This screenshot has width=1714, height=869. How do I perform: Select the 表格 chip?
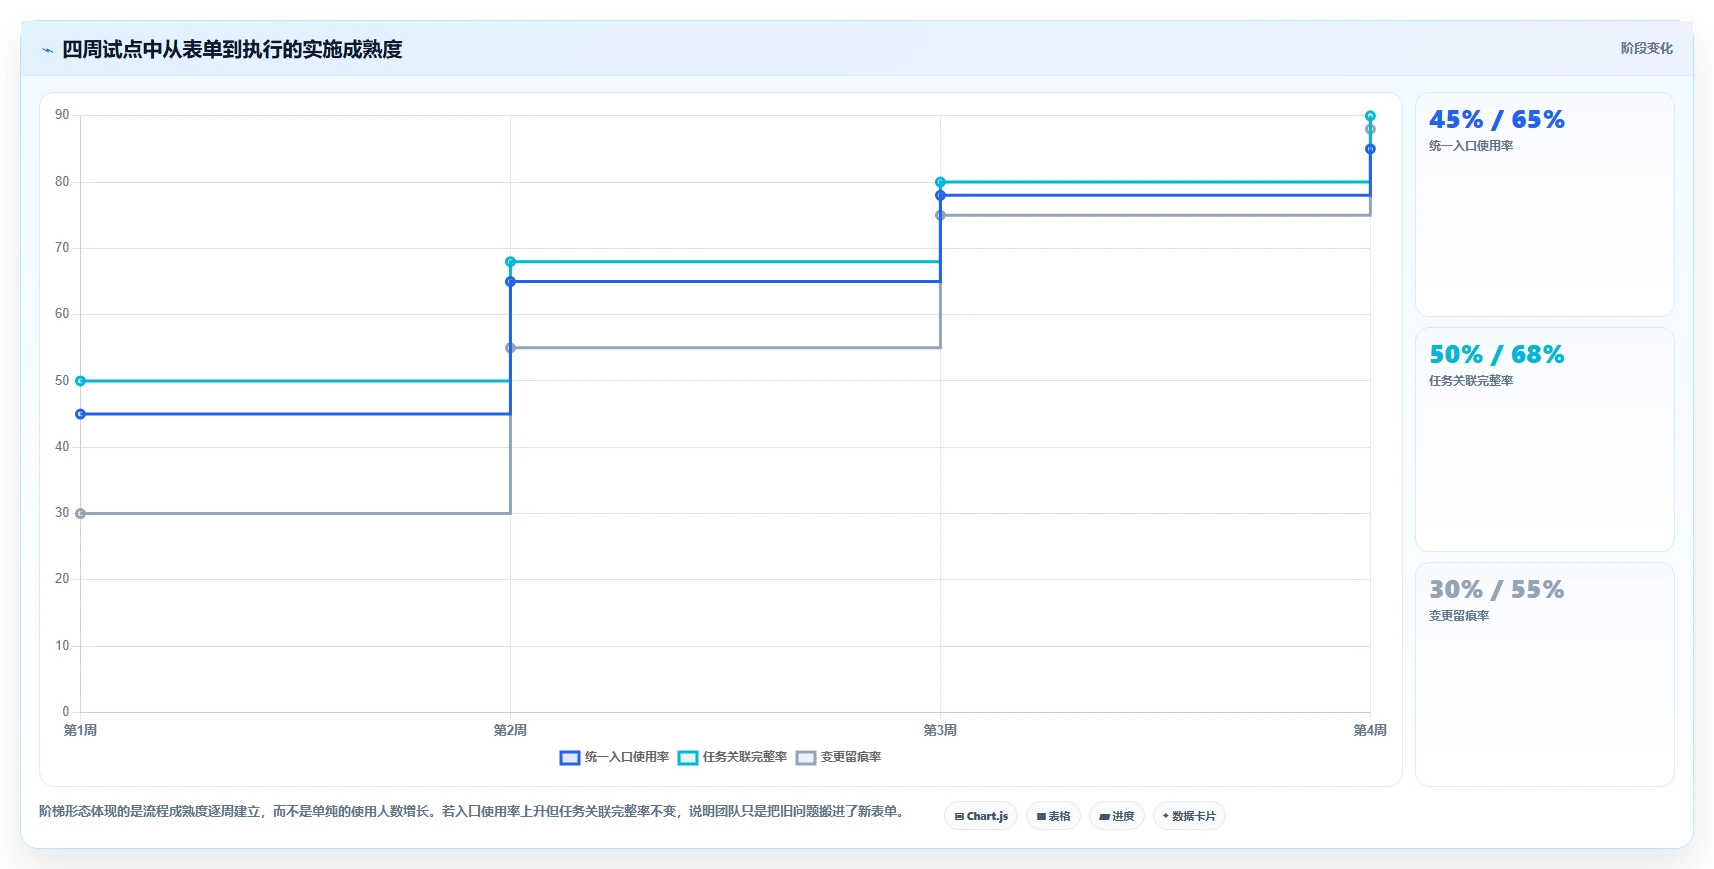click(1053, 816)
